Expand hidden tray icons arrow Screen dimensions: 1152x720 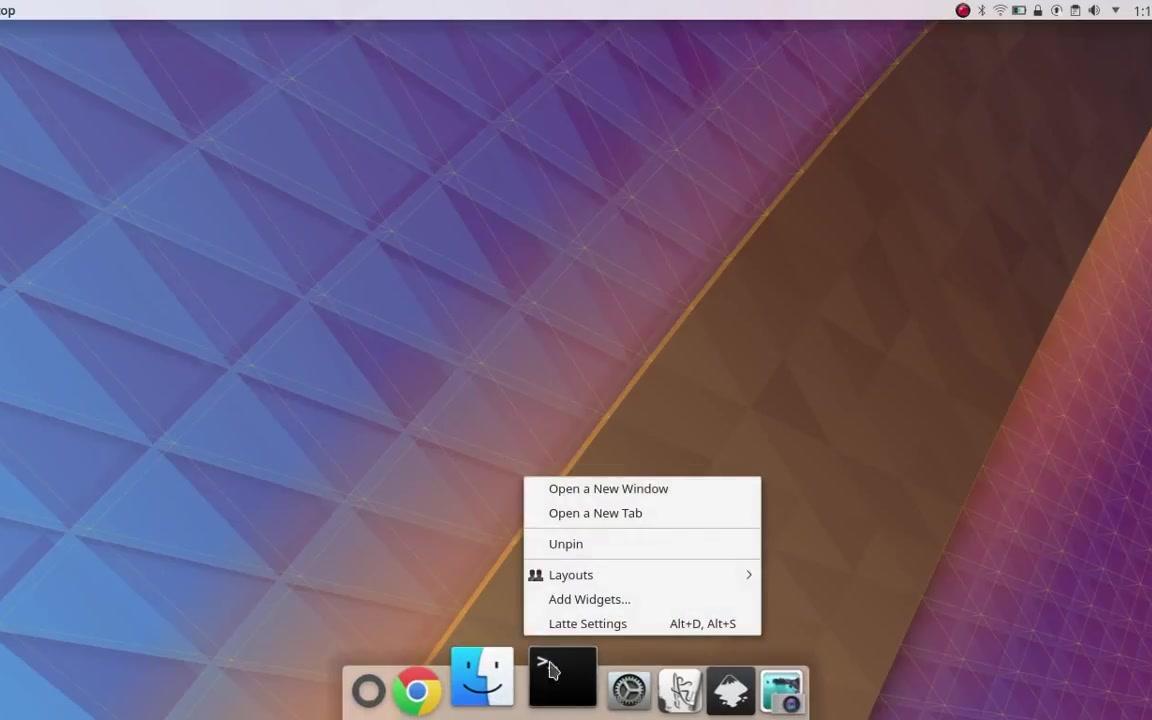1115,10
